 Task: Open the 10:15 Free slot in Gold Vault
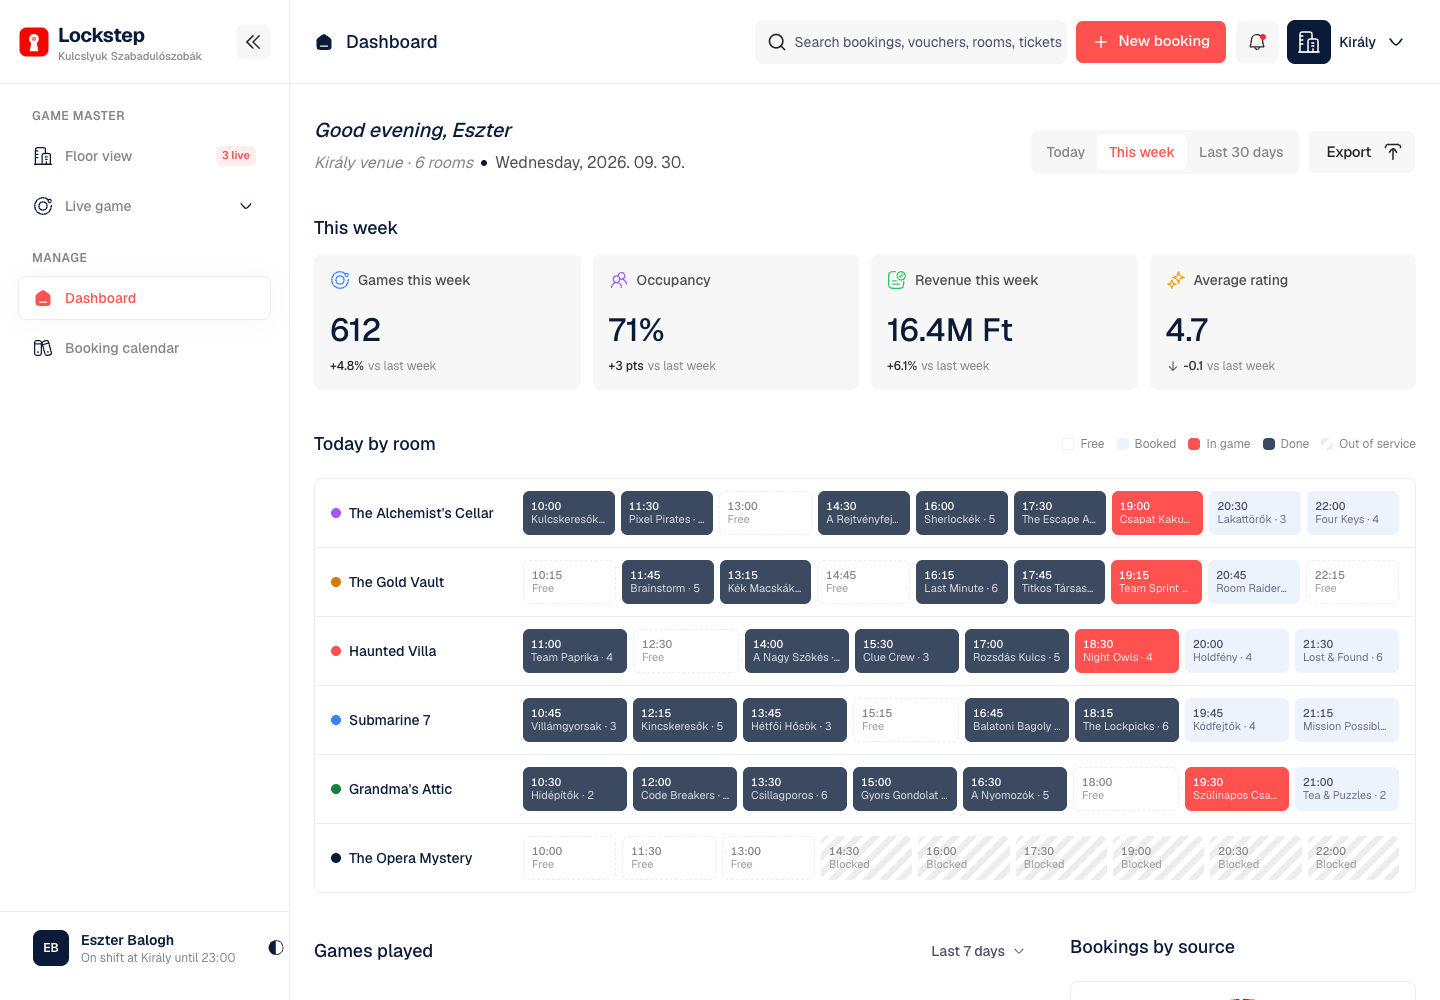point(570,582)
